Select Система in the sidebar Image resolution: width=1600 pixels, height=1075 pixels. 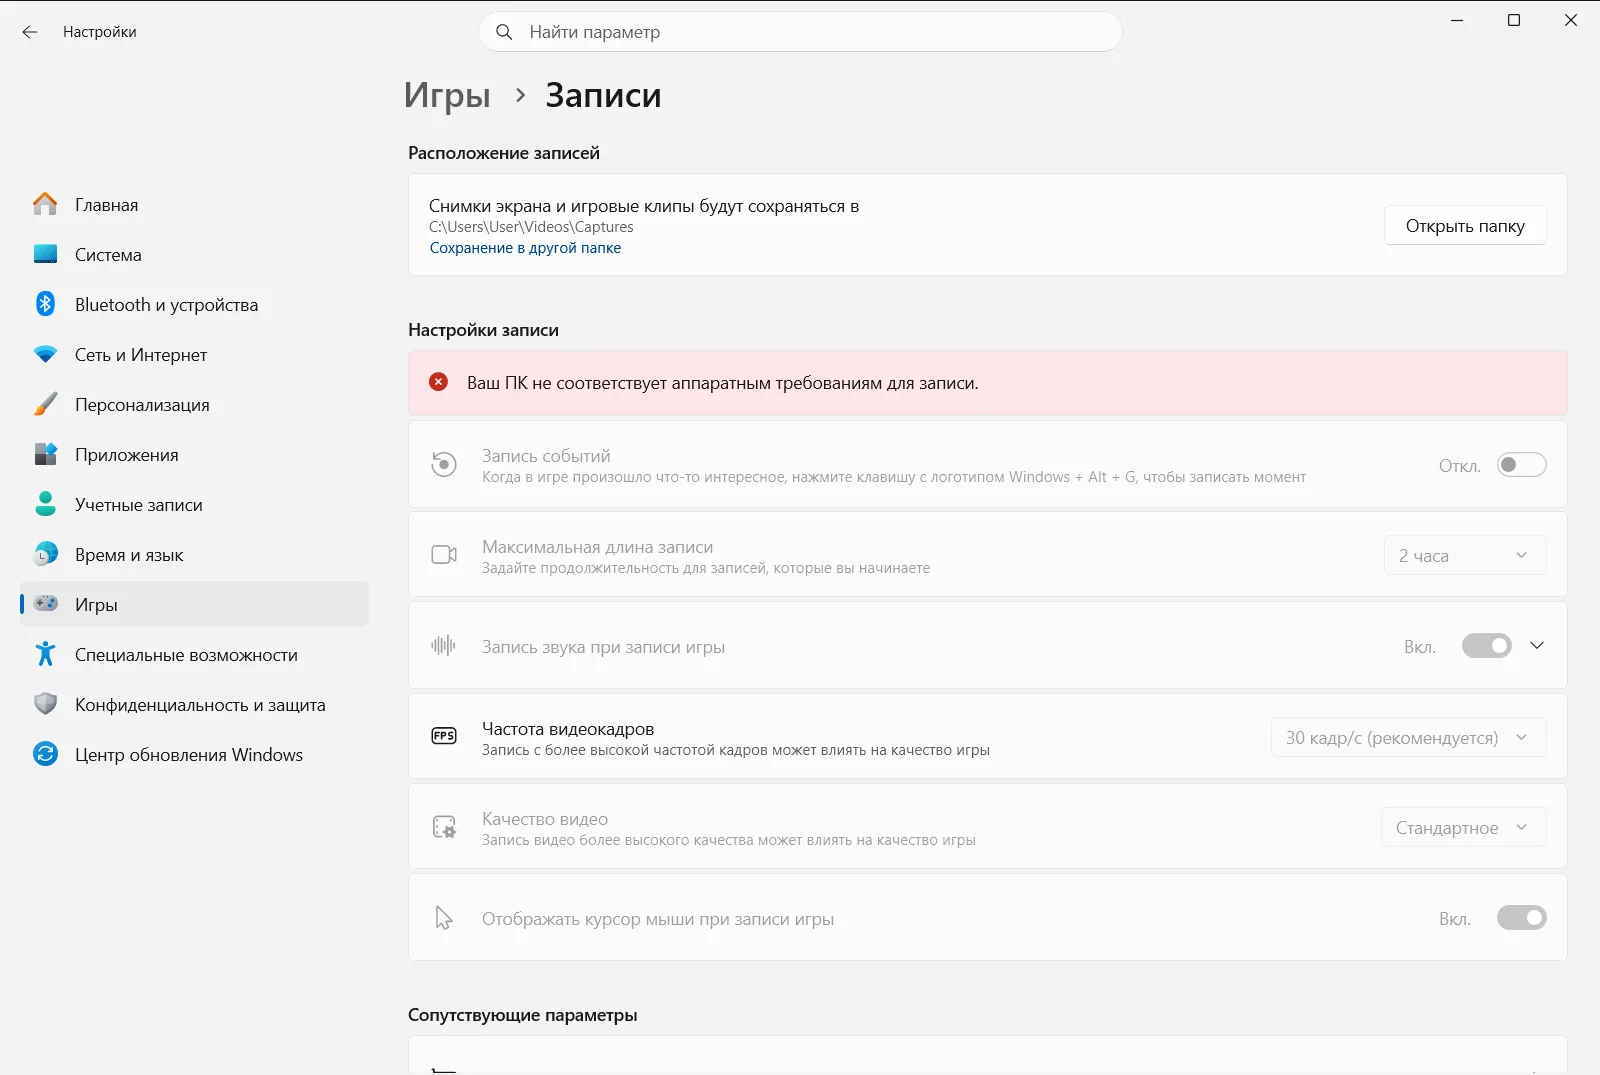[x=195, y=254]
